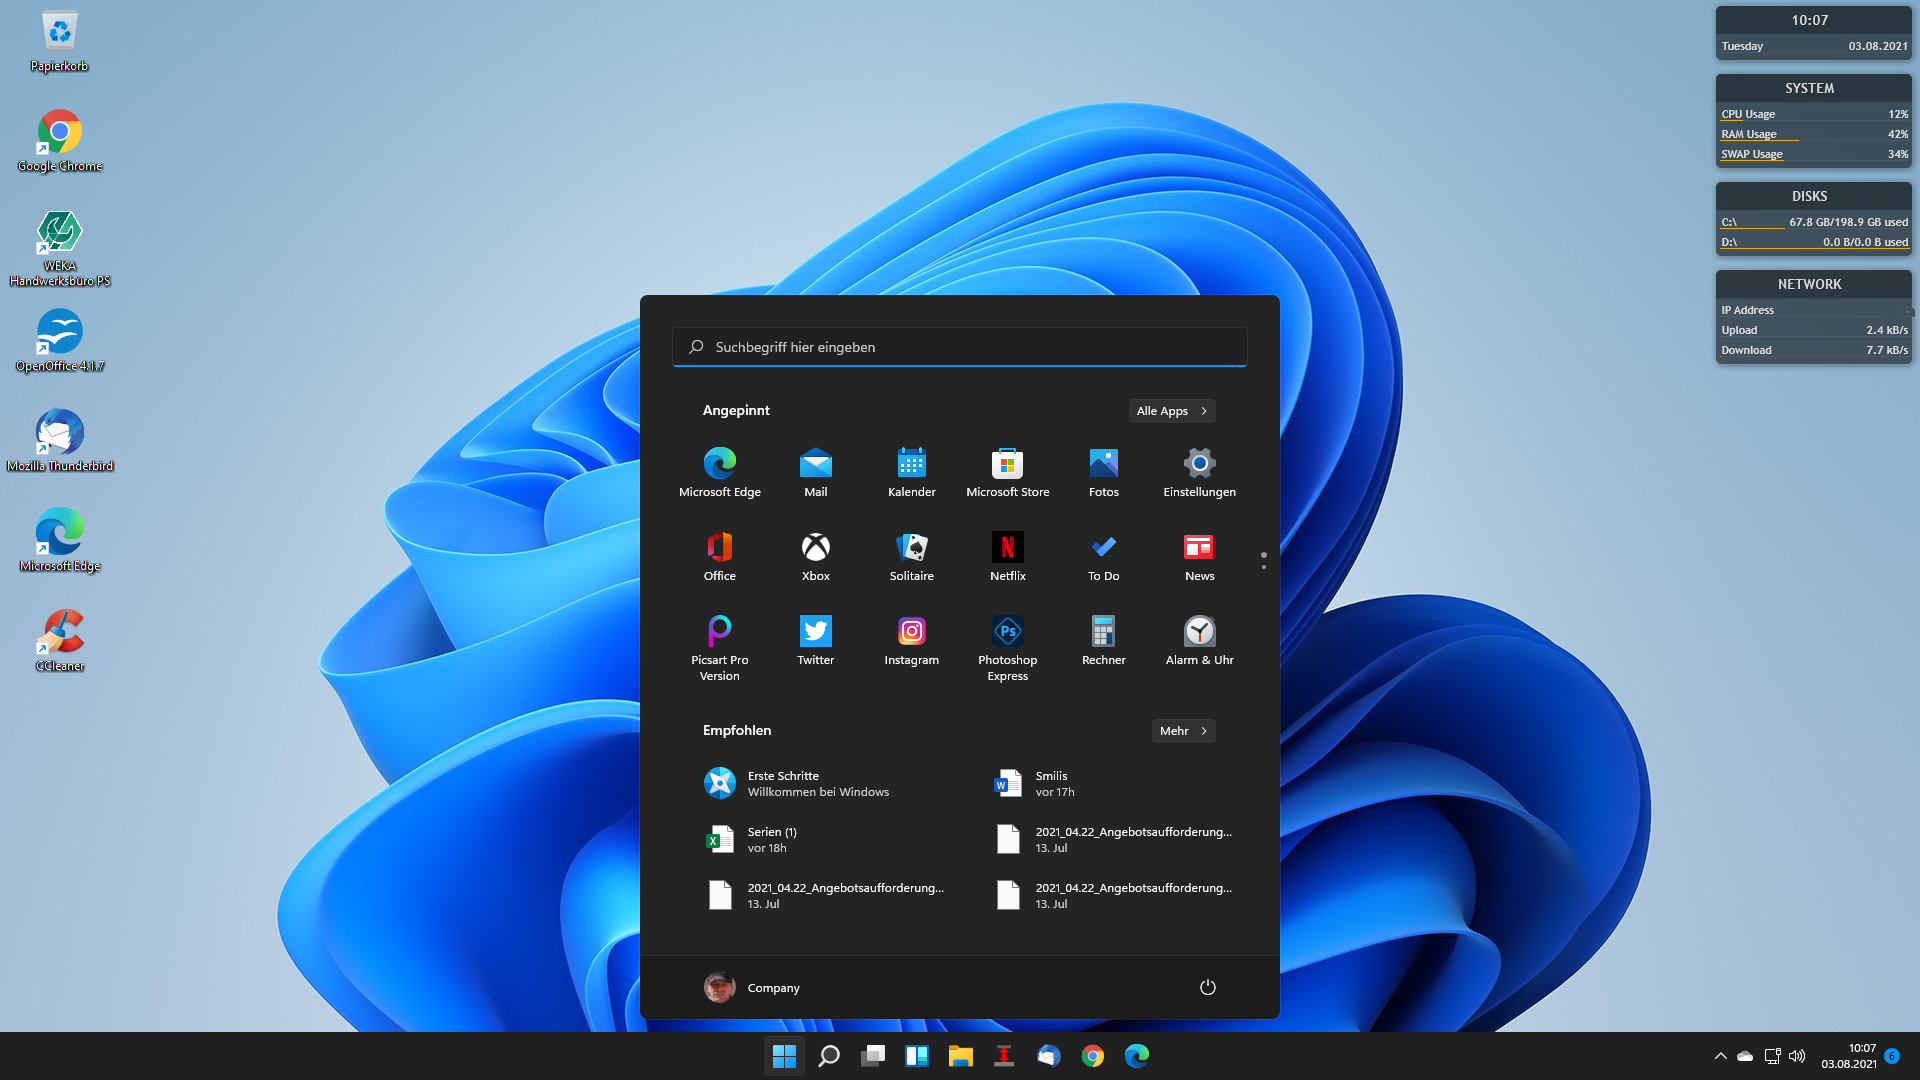The image size is (1920, 1080).
Task: Open the OneDrive cloud tray icon
Action: point(1745,1056)
